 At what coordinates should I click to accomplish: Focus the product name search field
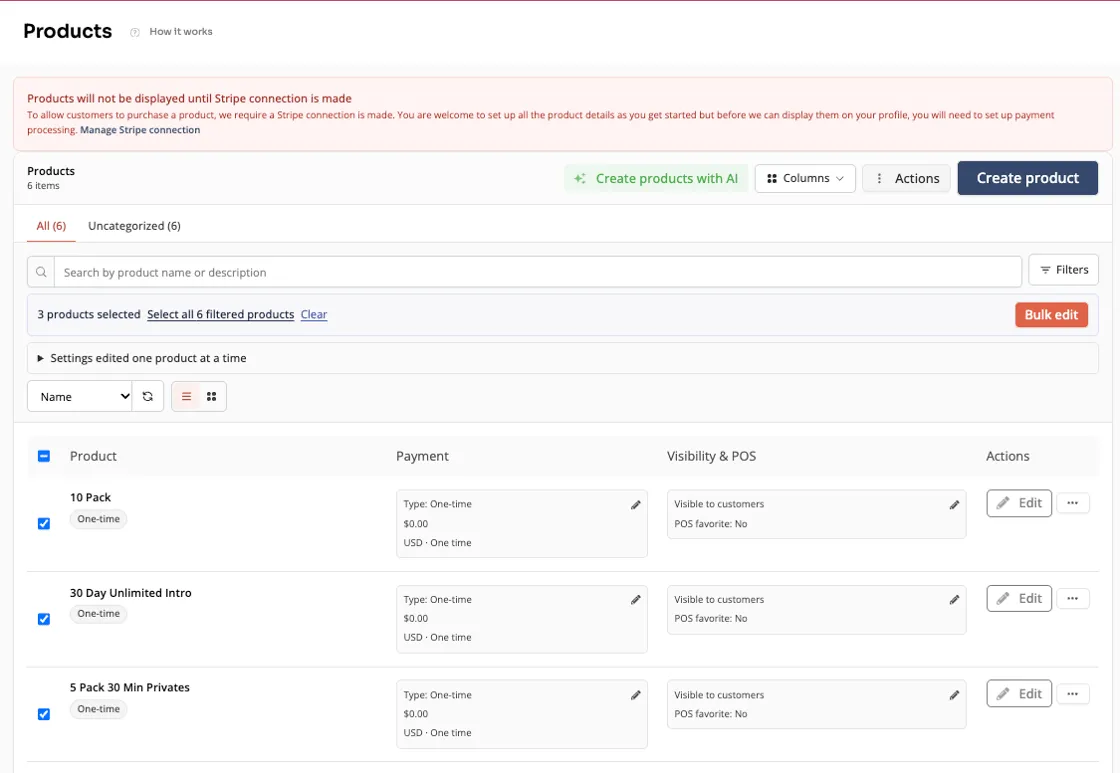click(538, 272)
